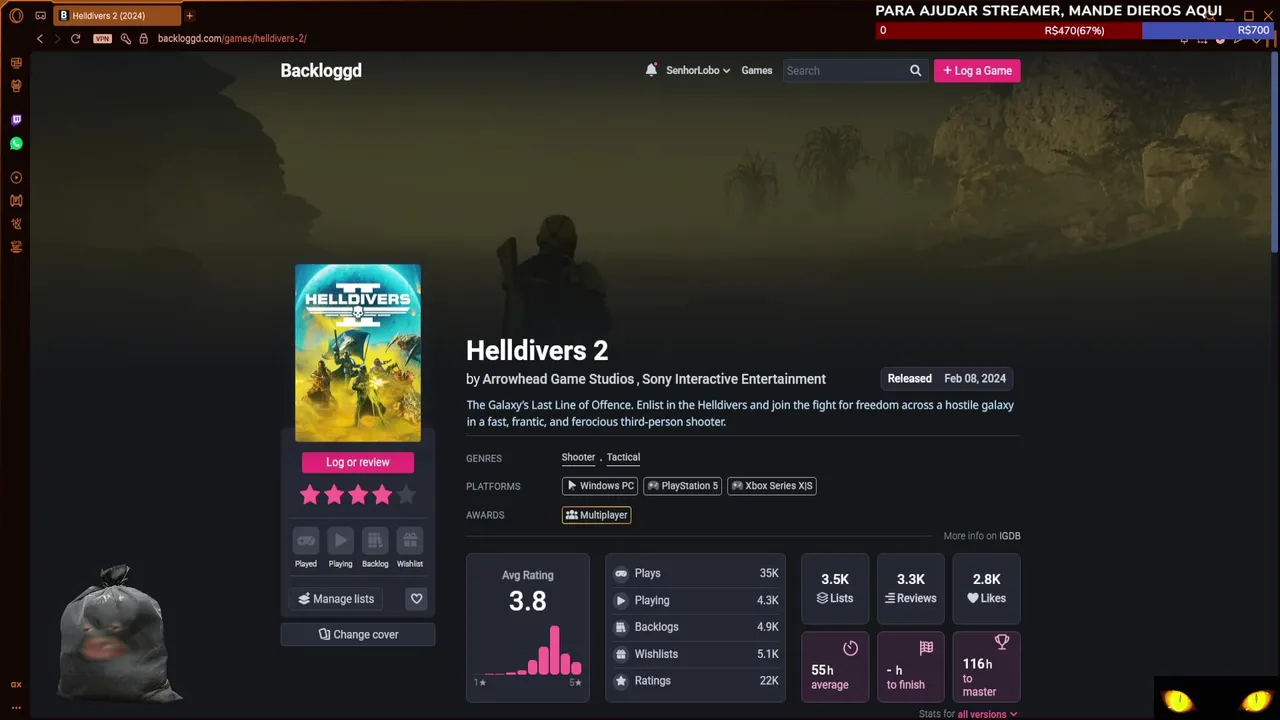
Task: Go to the Backloggd home logo
Action: click(321, 71)
